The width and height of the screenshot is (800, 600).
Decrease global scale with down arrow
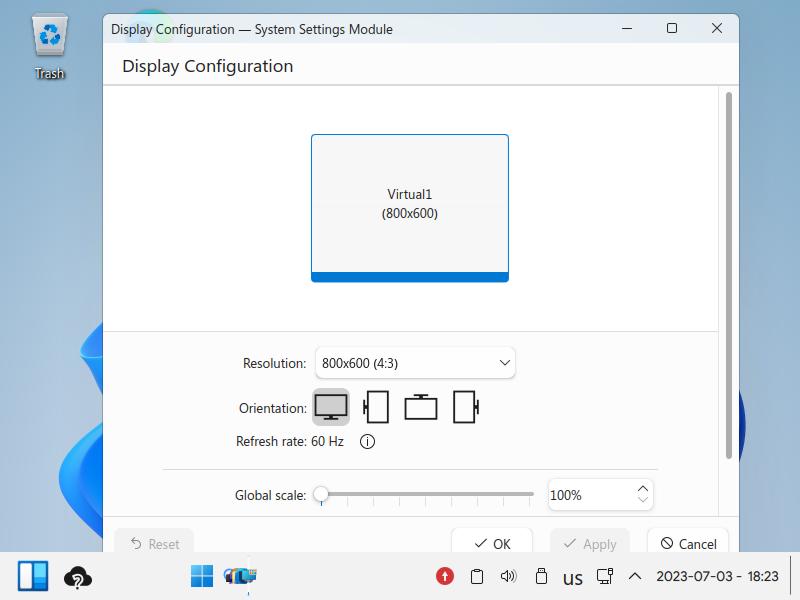tap(642, 499)
